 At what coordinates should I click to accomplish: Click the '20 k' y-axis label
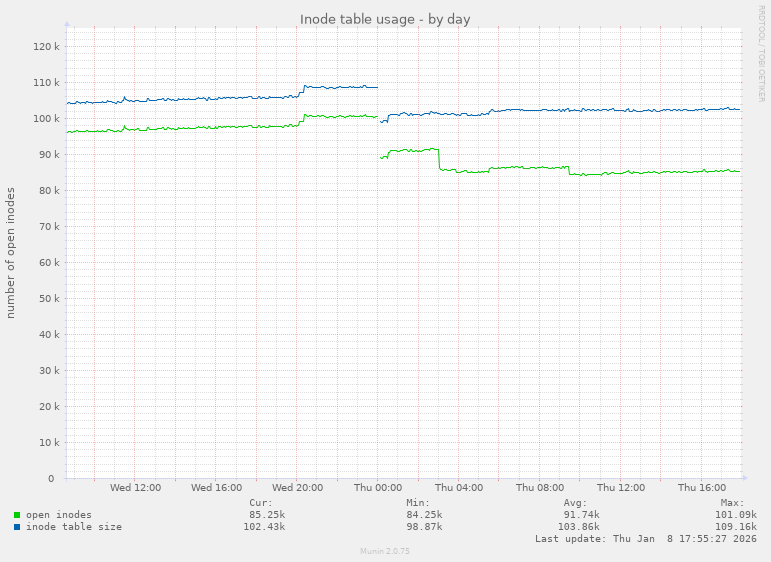pyautogui.click(x=49, y=406)
